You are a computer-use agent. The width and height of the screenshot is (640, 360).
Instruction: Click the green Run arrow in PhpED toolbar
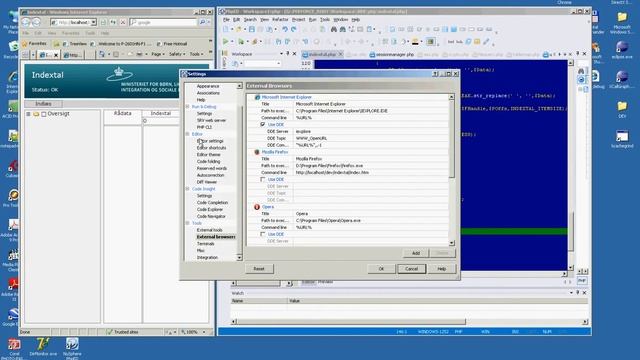coord(225,41)
